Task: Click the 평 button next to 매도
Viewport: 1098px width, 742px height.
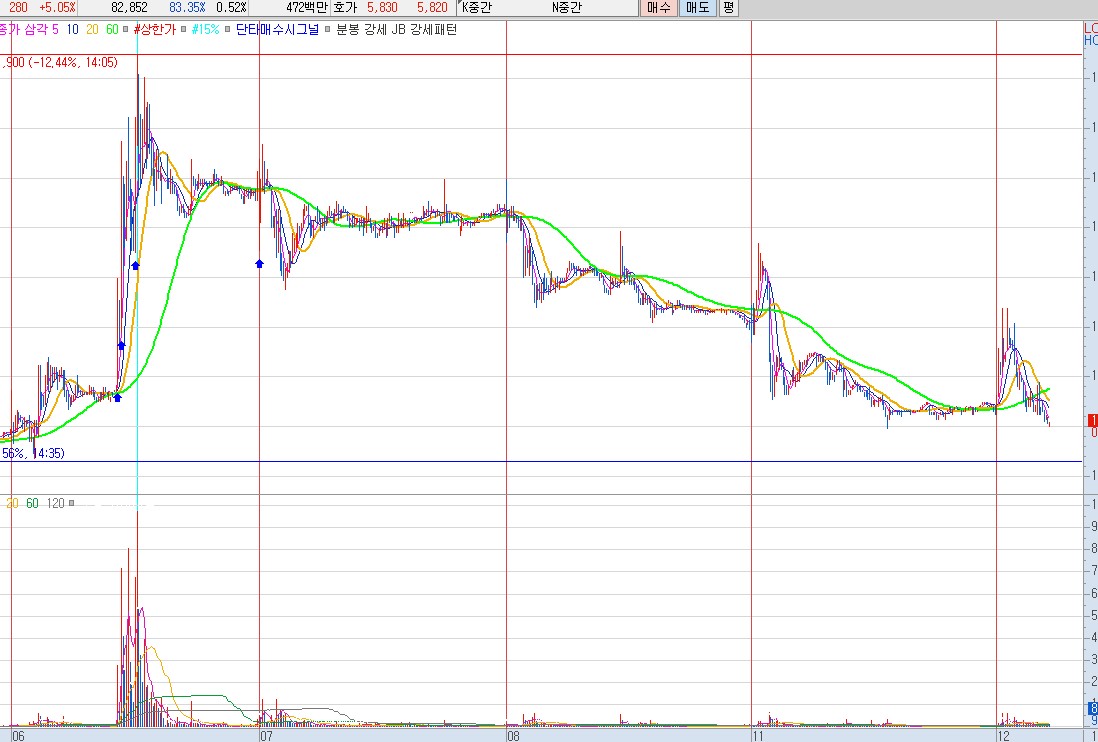Action: click(728, 8)
